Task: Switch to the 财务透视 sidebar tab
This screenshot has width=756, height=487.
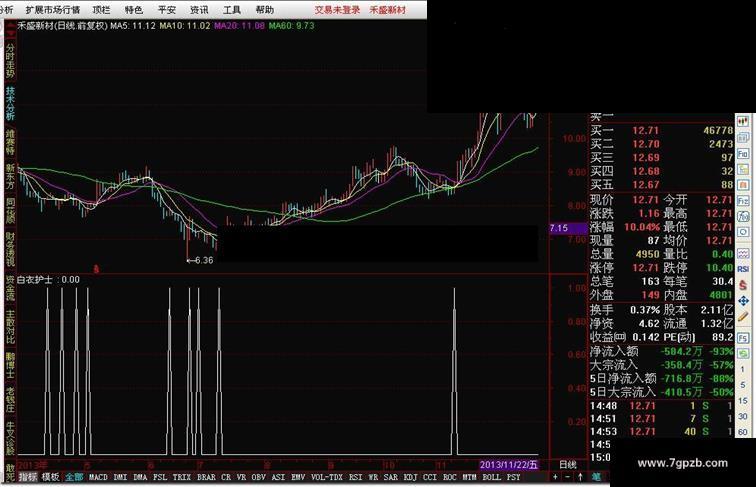Action: click(10, 249)
